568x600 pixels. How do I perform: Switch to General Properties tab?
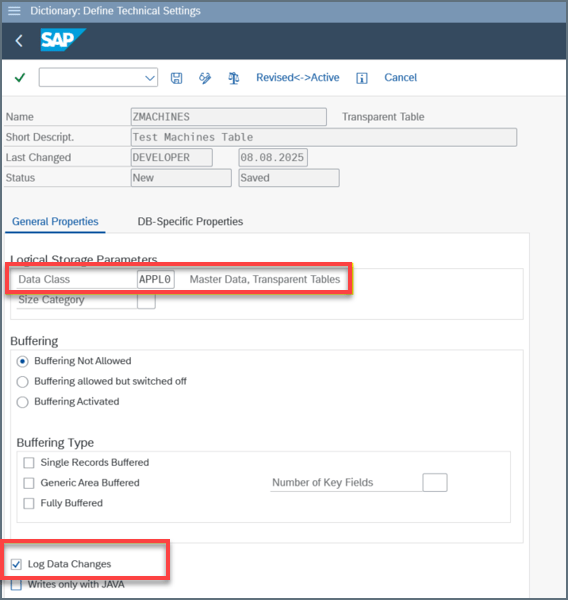coord(55,222)
